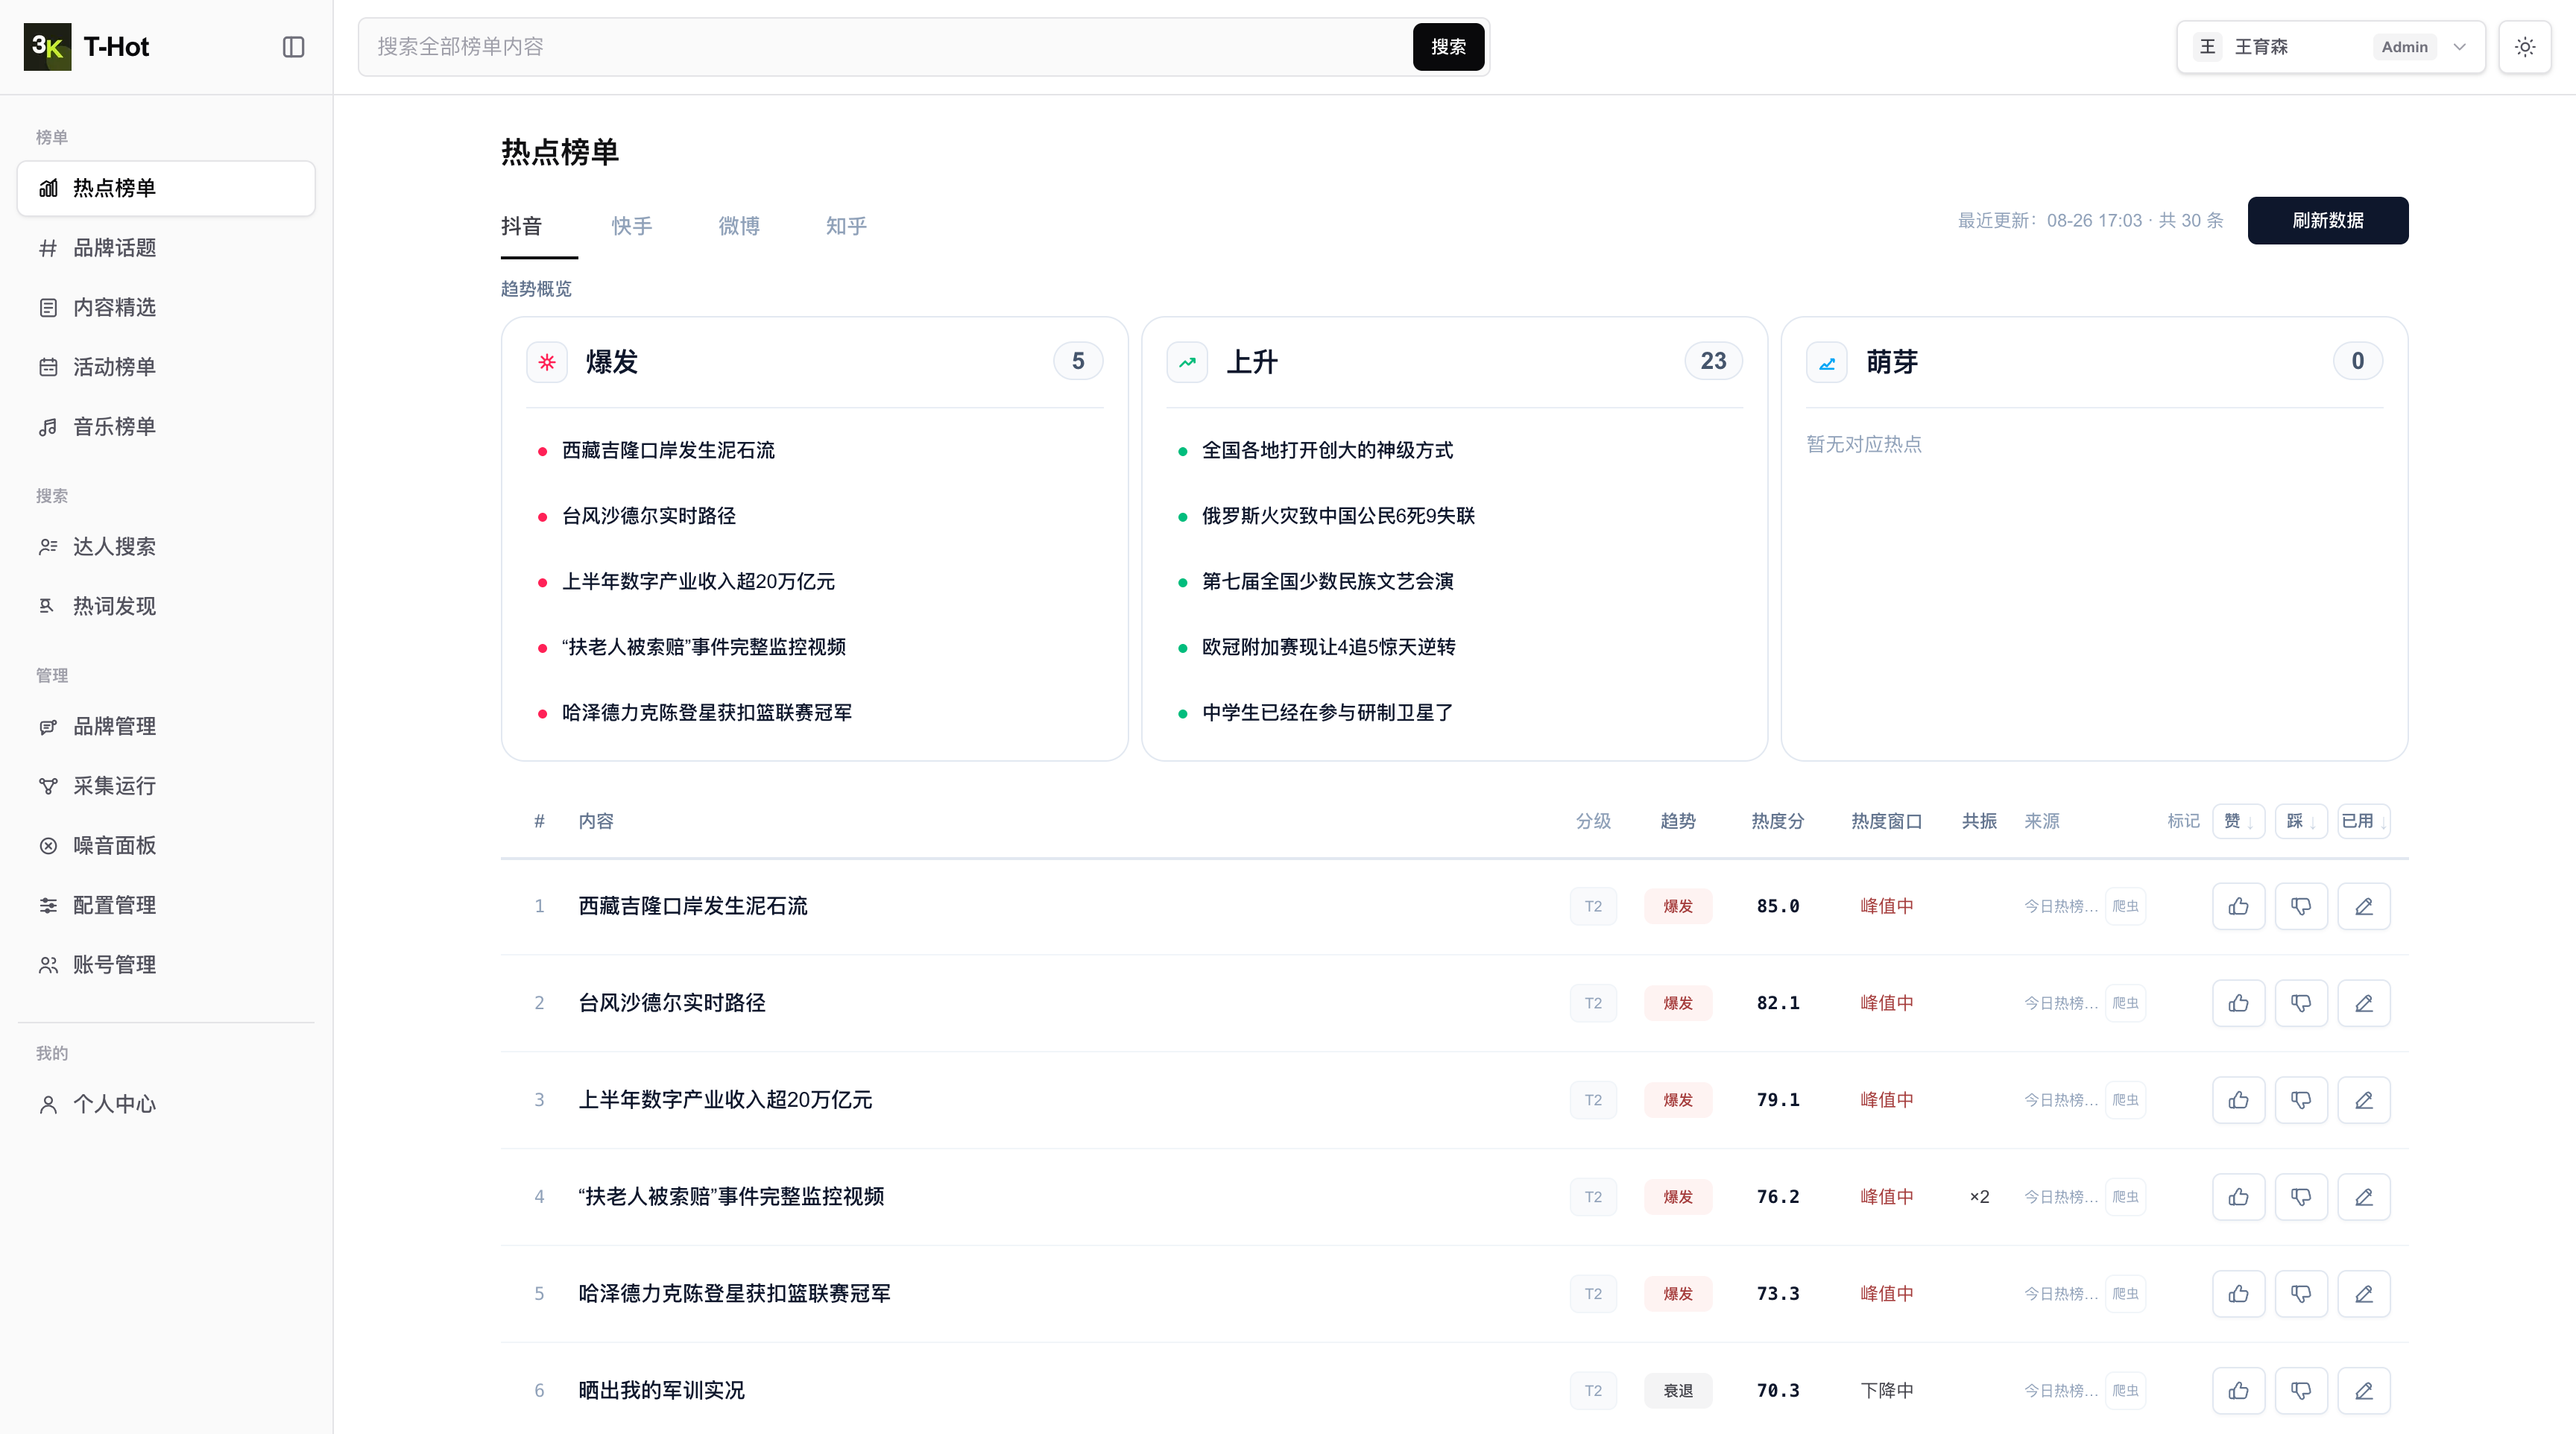Open 配置管理 in the sidebar

point(166,905)
